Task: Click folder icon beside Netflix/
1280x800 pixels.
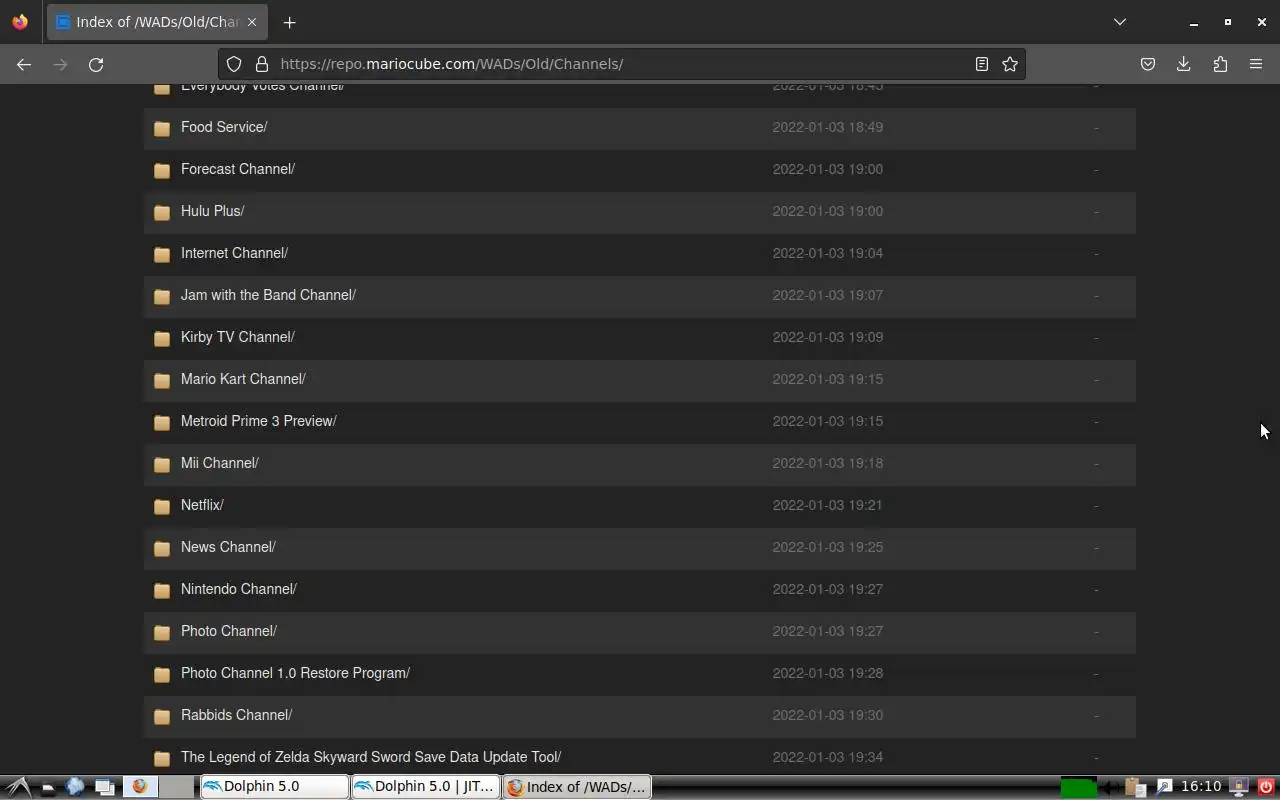Action: [162, 506]
